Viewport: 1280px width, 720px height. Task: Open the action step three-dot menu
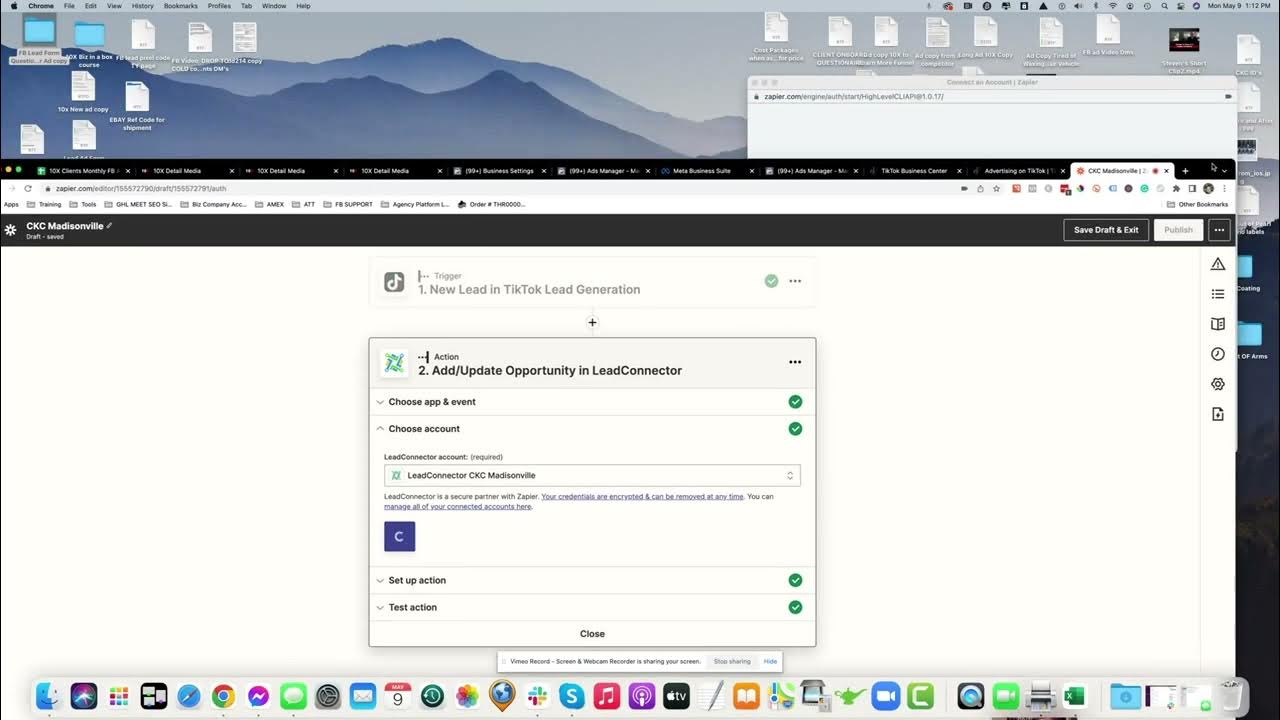pyautogui.click(x=795, y=362)
